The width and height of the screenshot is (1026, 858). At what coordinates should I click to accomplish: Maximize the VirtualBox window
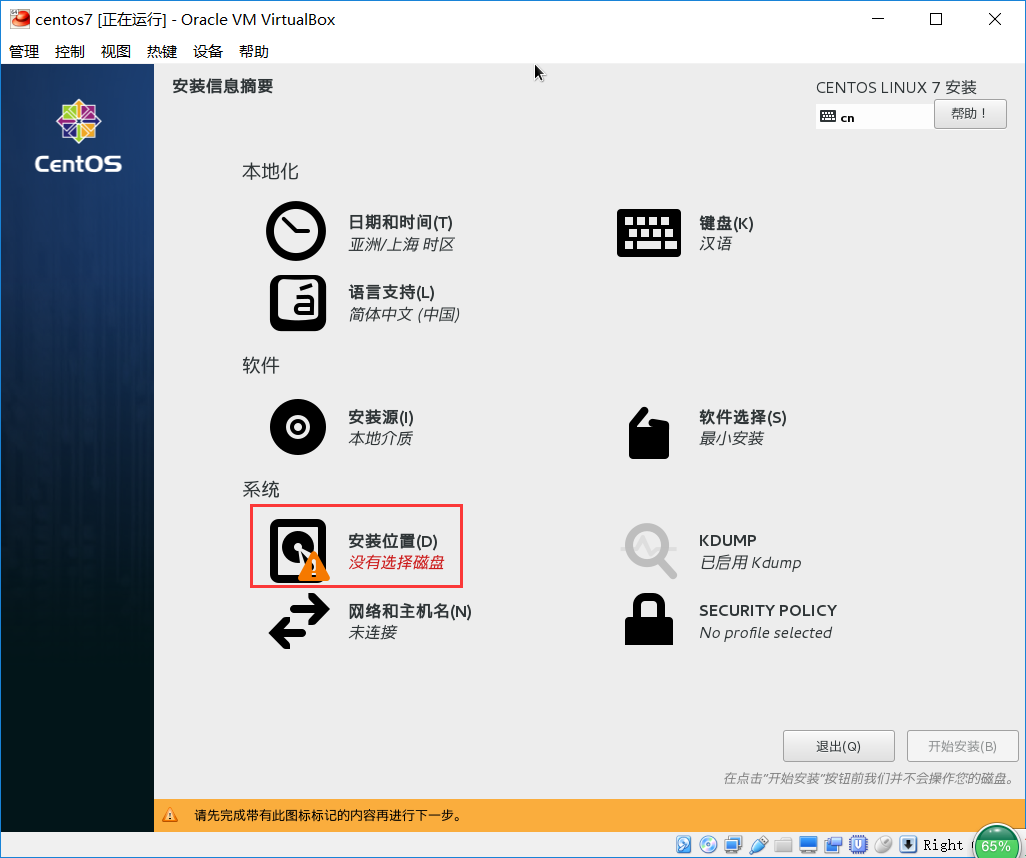tap(936, 19)
